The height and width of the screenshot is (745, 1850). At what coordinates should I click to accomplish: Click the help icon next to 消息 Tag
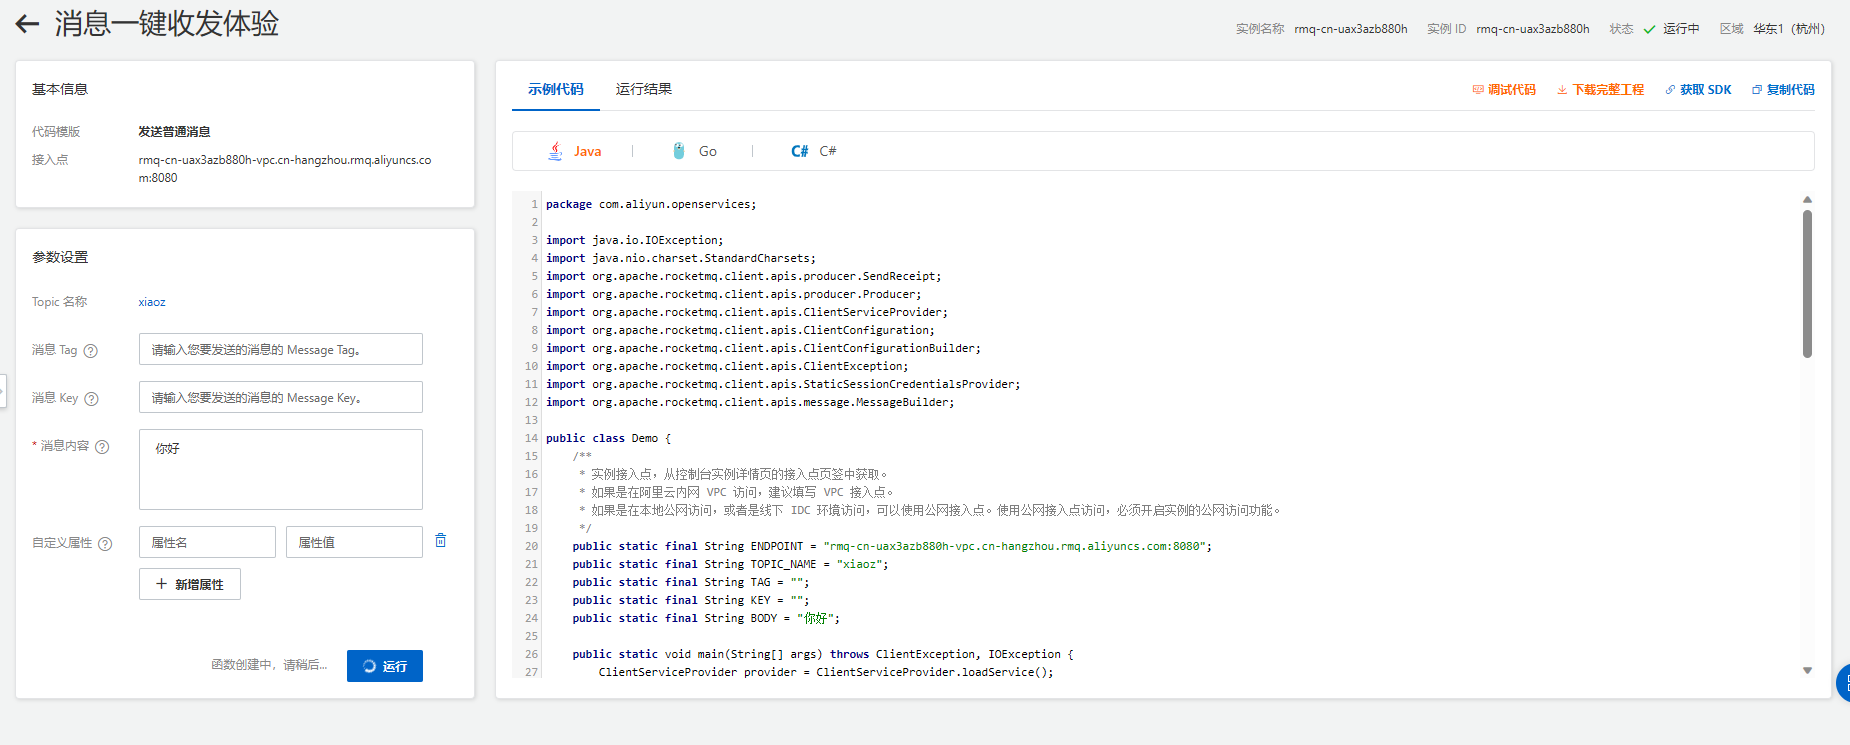click(x=91, y=351)
